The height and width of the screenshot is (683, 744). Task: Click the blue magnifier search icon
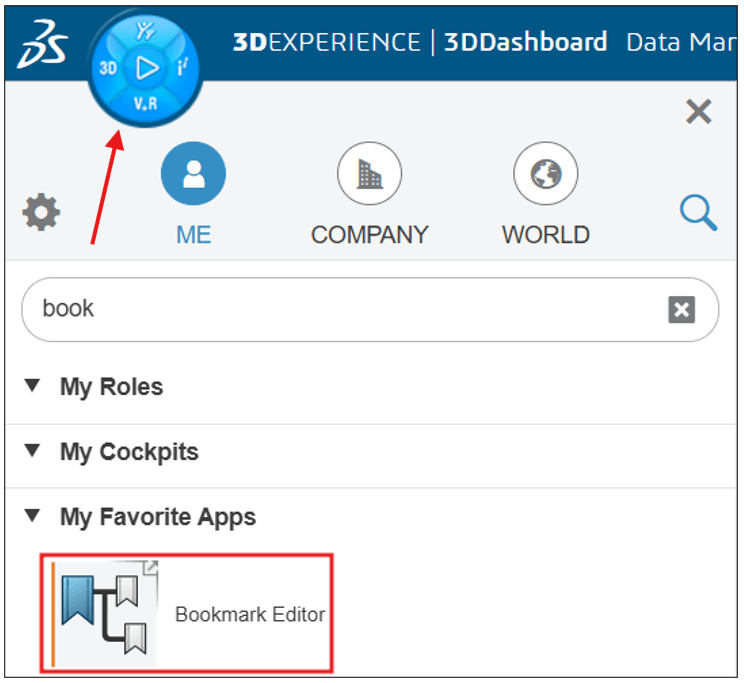pyautogui.click(x=698, y=213)
